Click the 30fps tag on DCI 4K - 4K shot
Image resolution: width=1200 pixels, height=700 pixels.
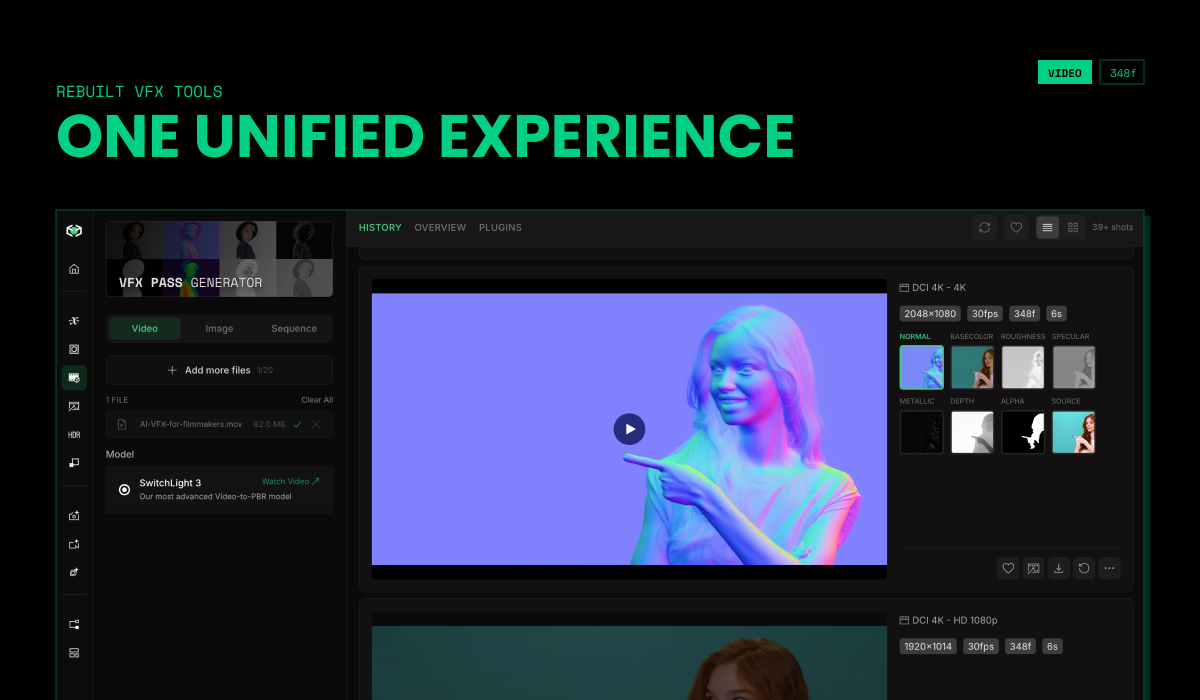tap(985, 313)
